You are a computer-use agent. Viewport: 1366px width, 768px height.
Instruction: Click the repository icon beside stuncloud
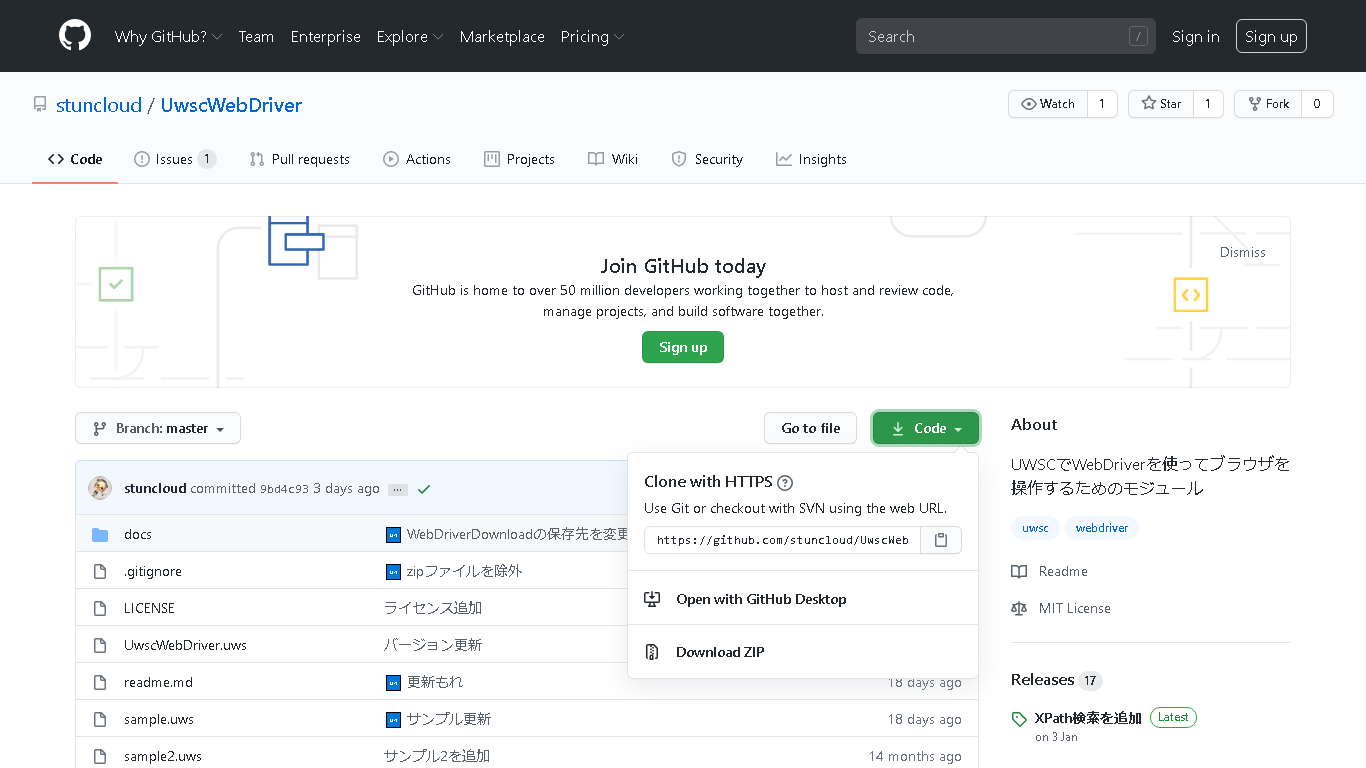40,105
